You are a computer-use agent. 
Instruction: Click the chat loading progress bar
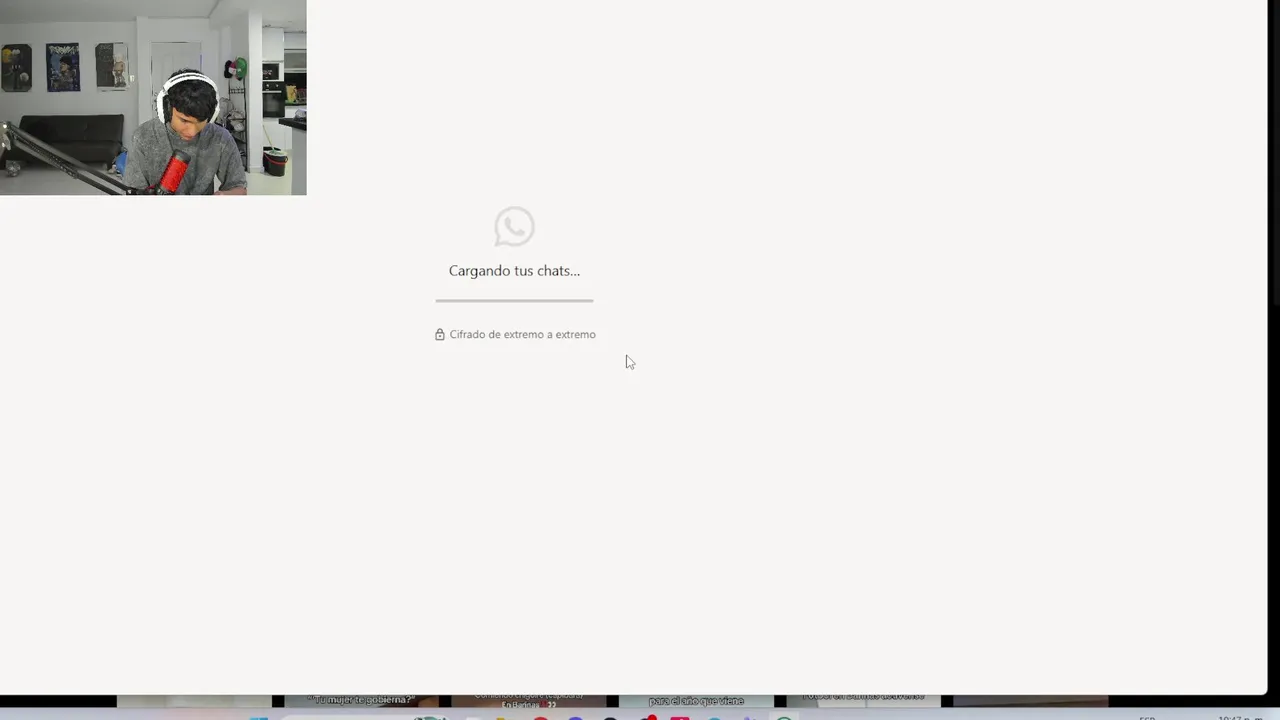514,300
